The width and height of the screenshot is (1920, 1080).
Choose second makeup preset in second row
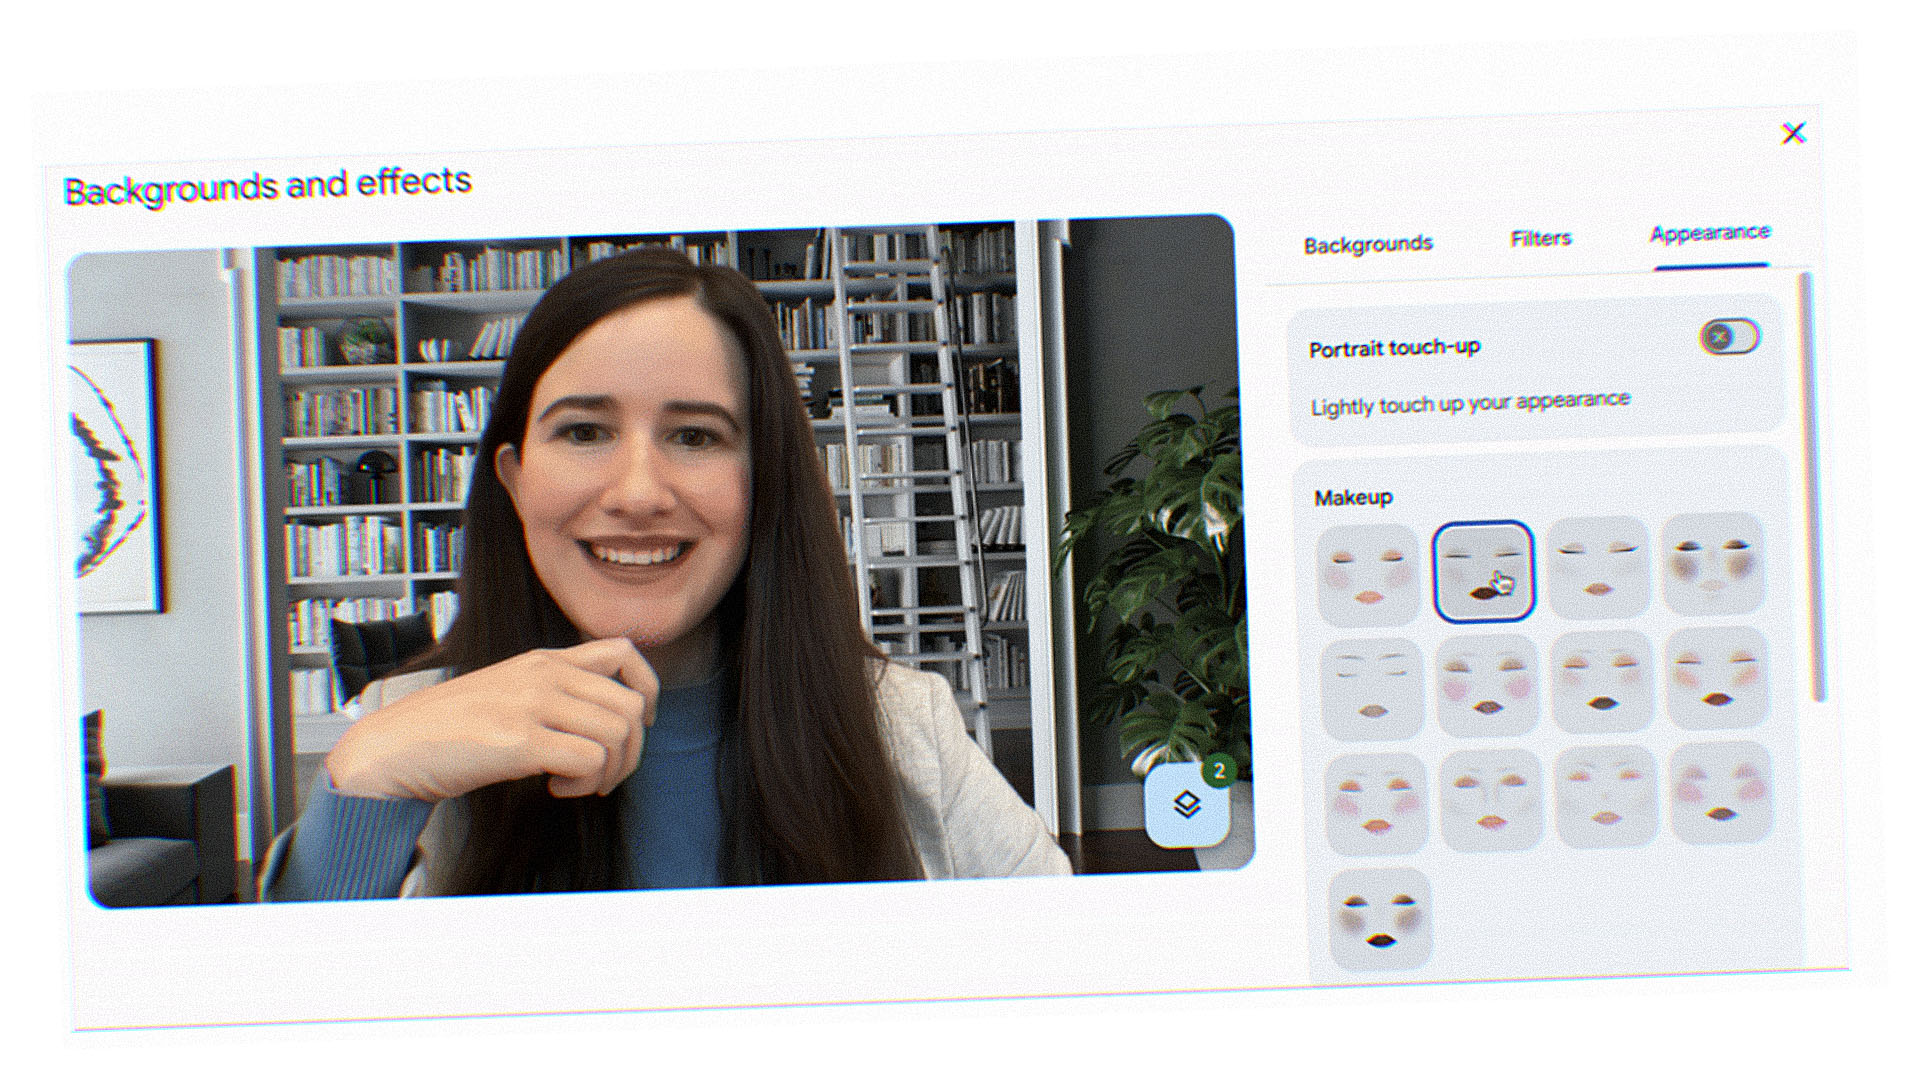pyautogui.click(x=1487, y=686)
